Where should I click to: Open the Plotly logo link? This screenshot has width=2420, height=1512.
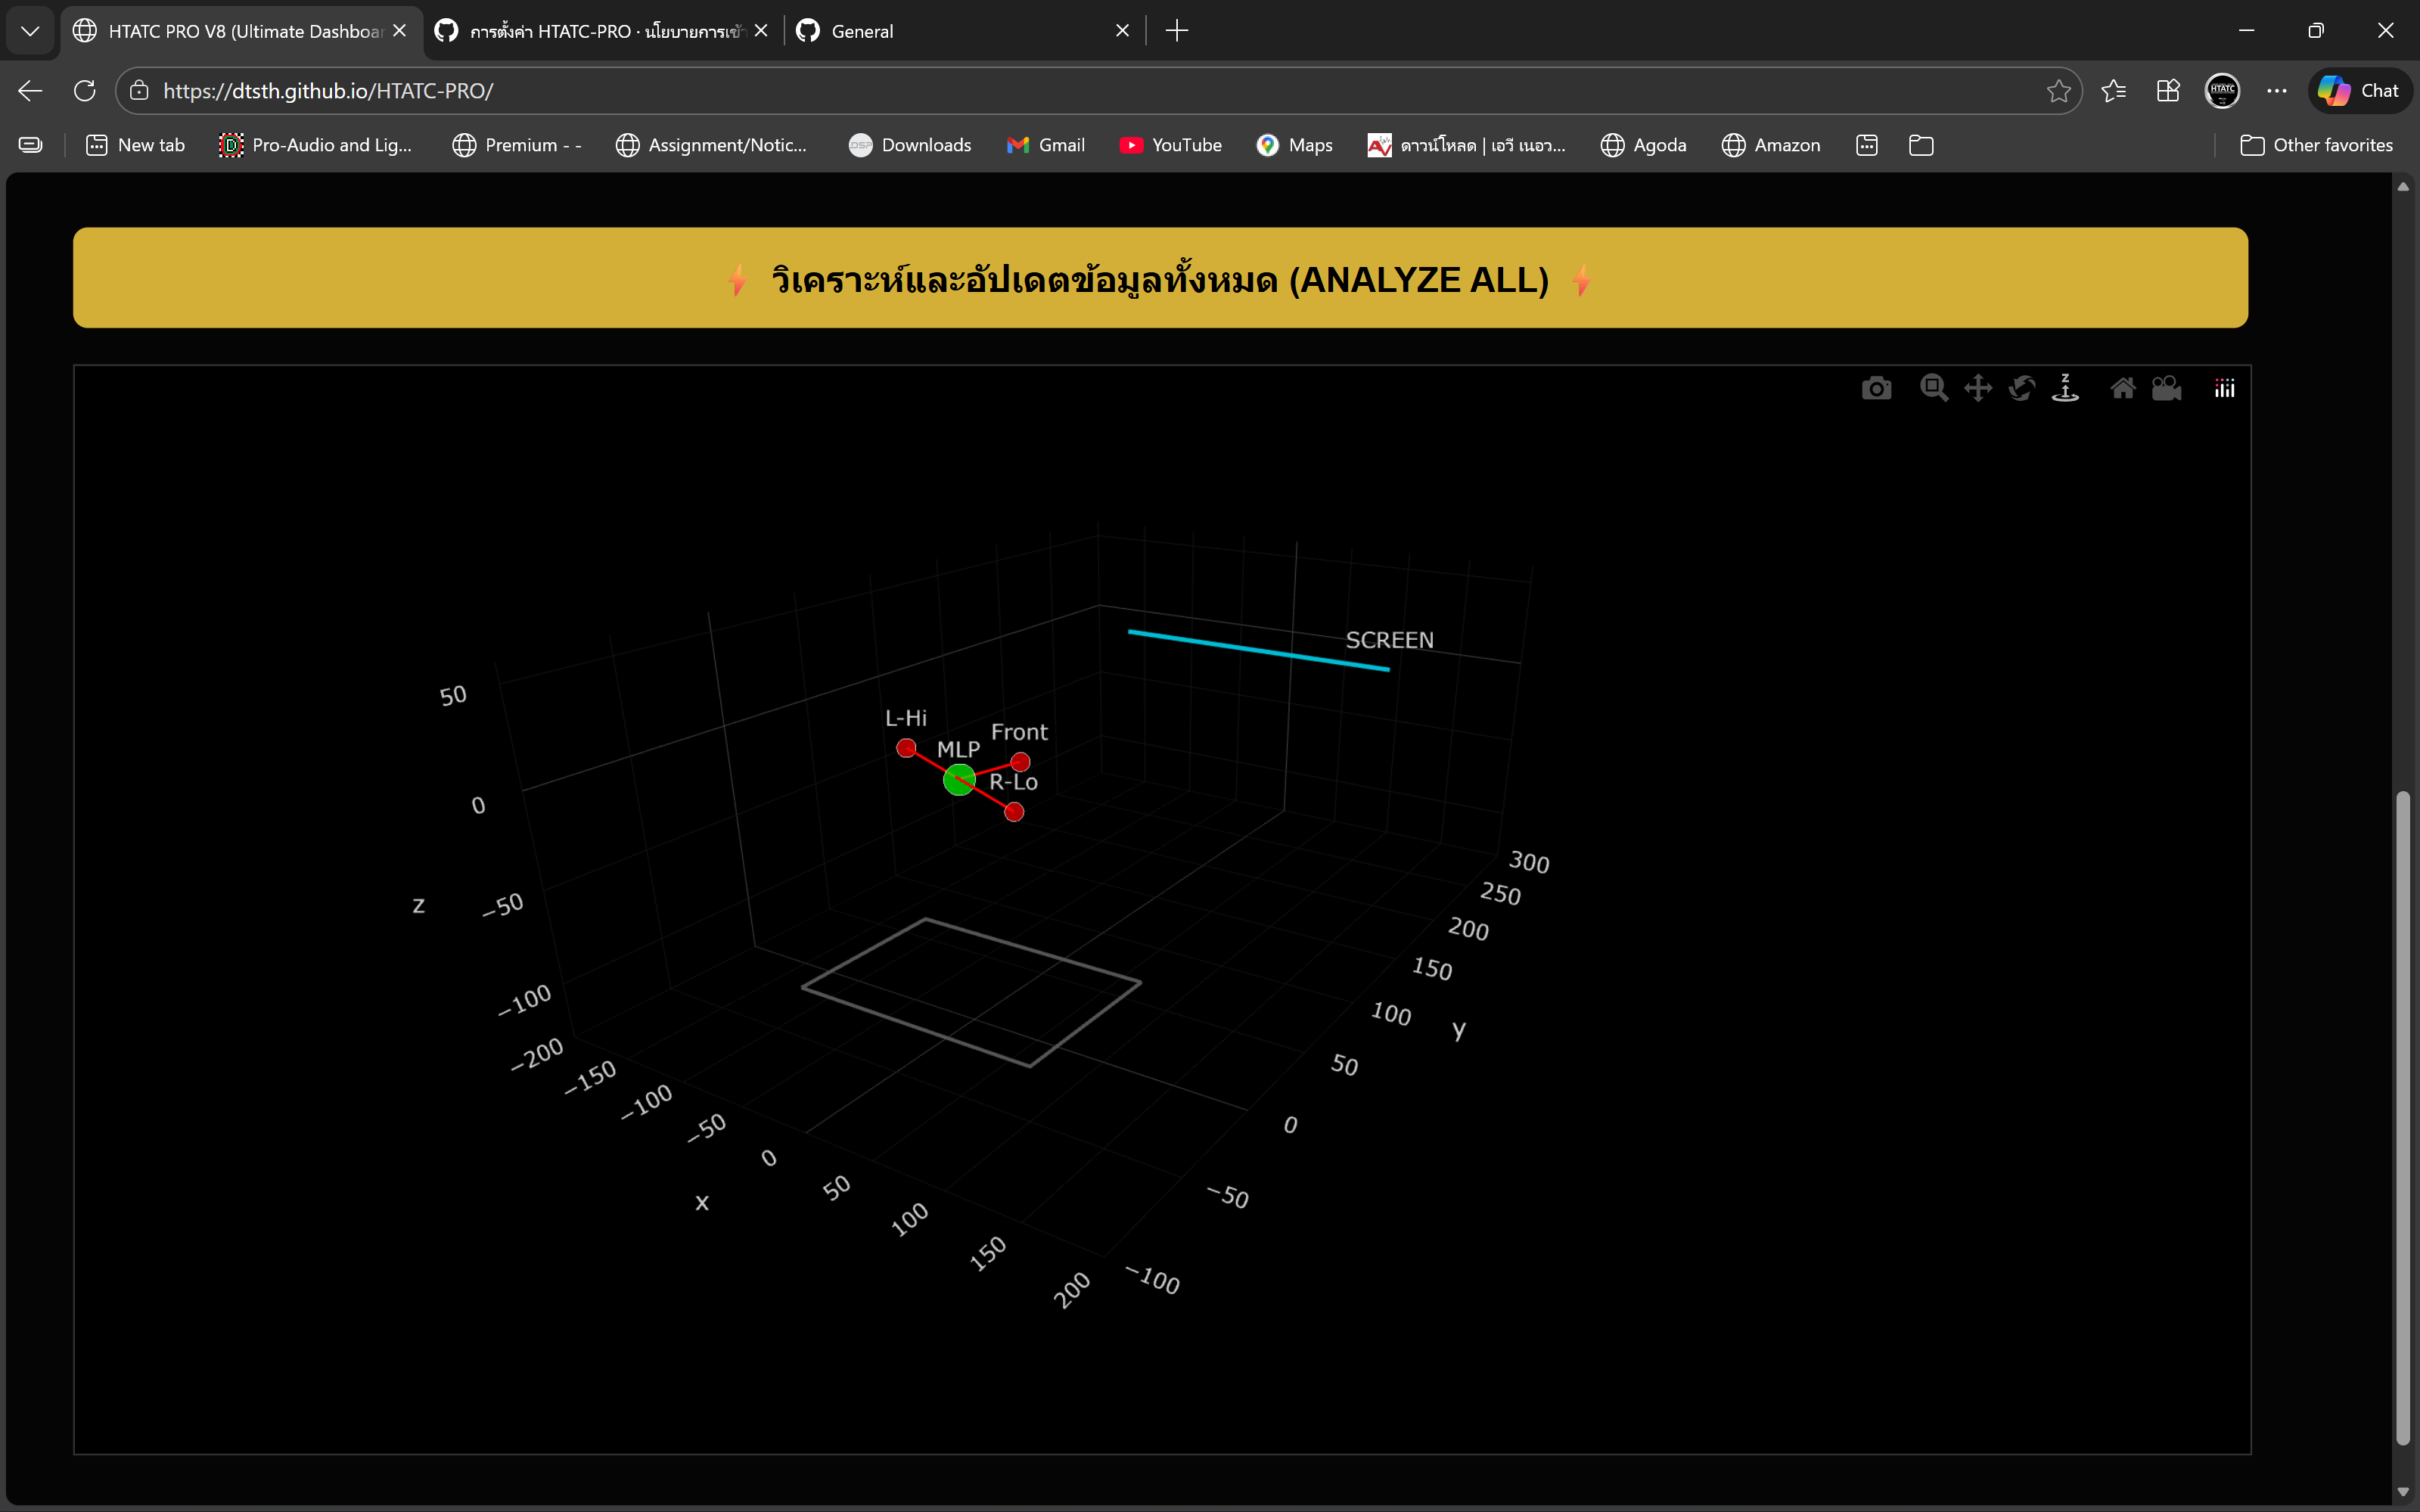pos(2224,388)
